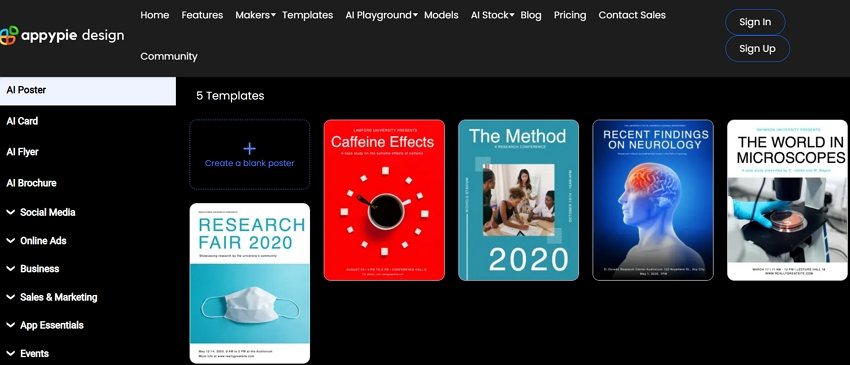Open the Makers dropdown arrow
This screenshot has width=850, height=365.
pyautogui.click(x=273, y=15)
